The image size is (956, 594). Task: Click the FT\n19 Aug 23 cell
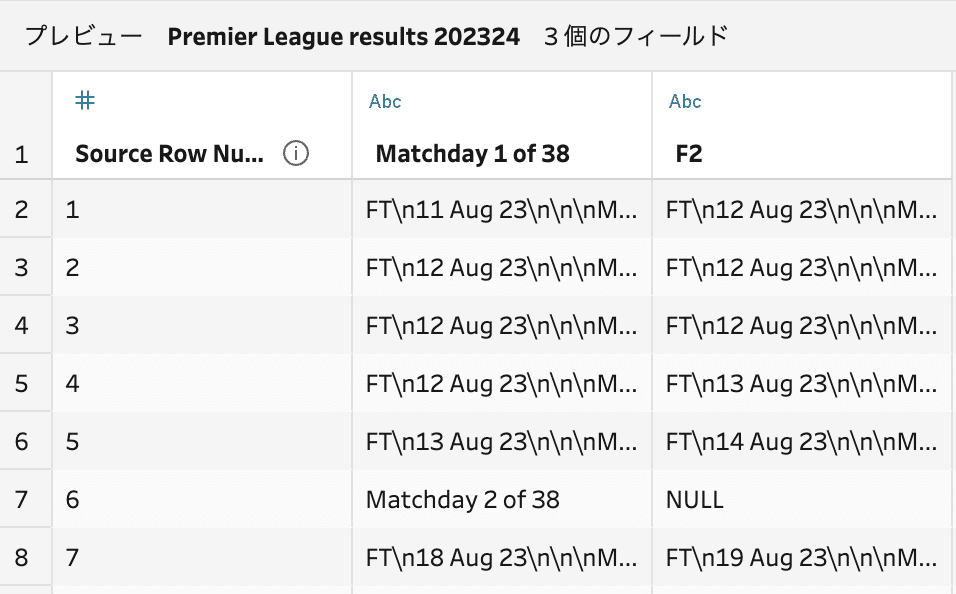pyautogui.click(x=802, y=557)
